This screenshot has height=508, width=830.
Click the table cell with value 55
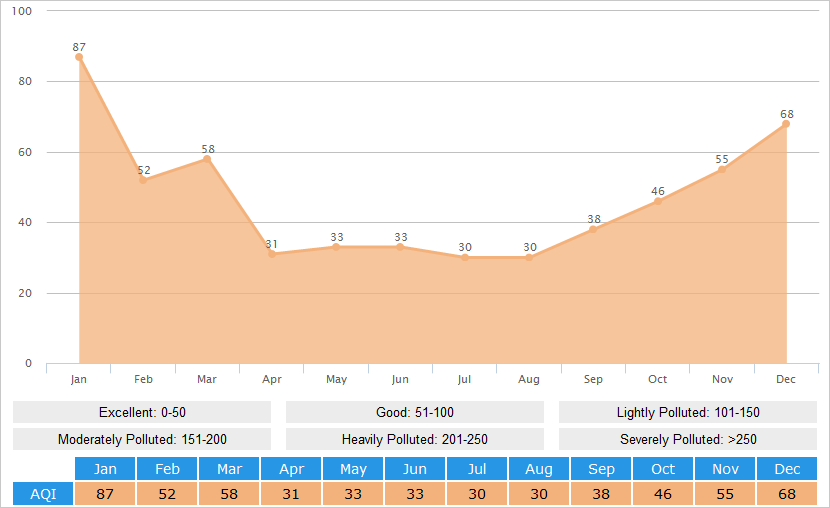(x=725, y=494)
